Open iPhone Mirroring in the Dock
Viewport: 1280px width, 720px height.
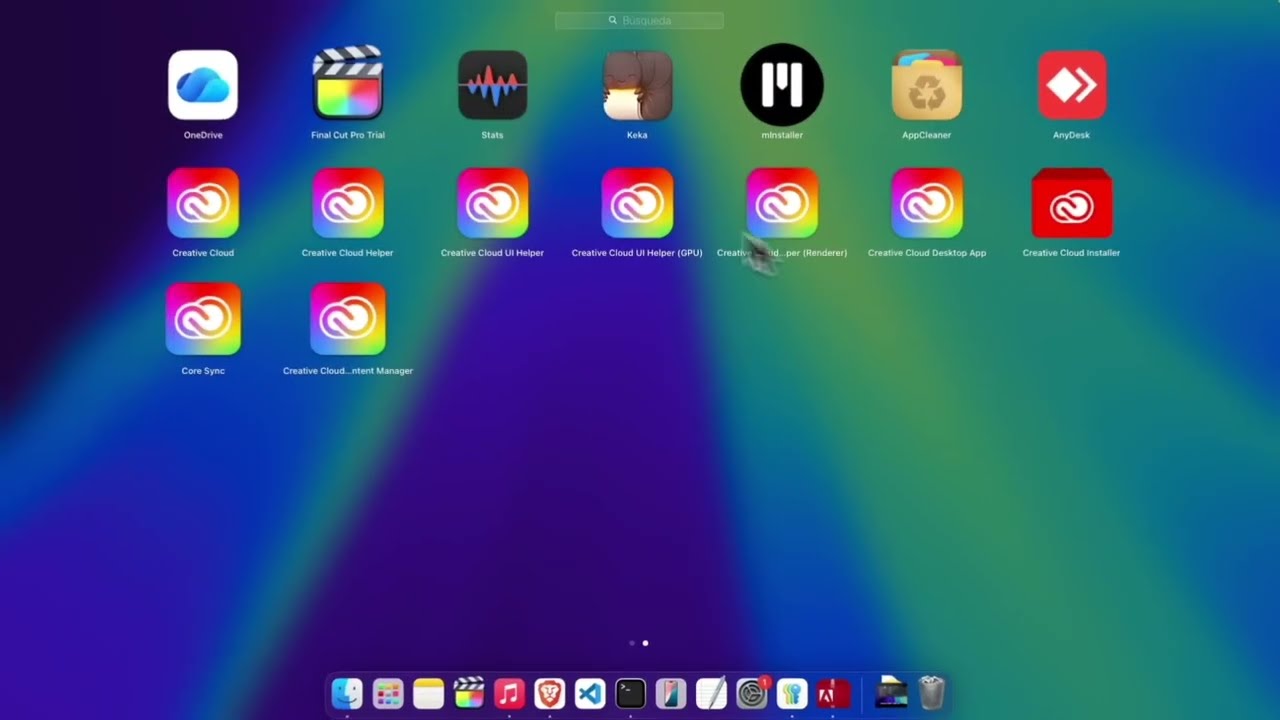click(671, 693)
